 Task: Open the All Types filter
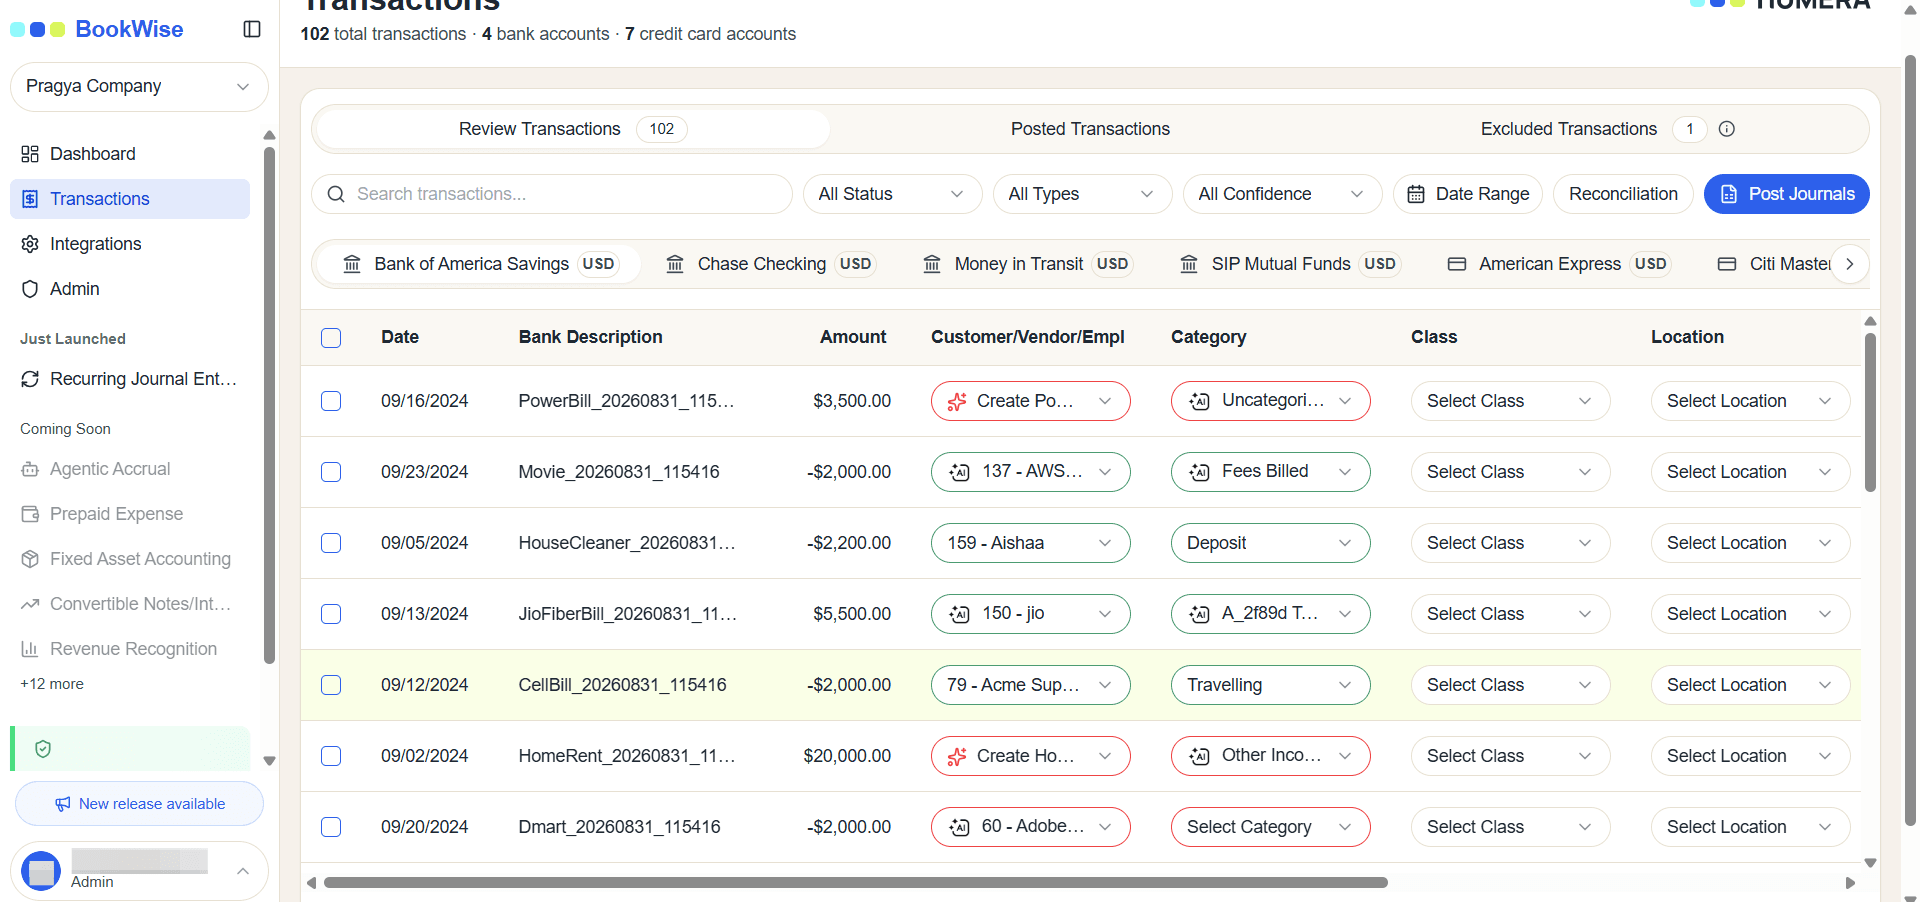click(1082, 194)
